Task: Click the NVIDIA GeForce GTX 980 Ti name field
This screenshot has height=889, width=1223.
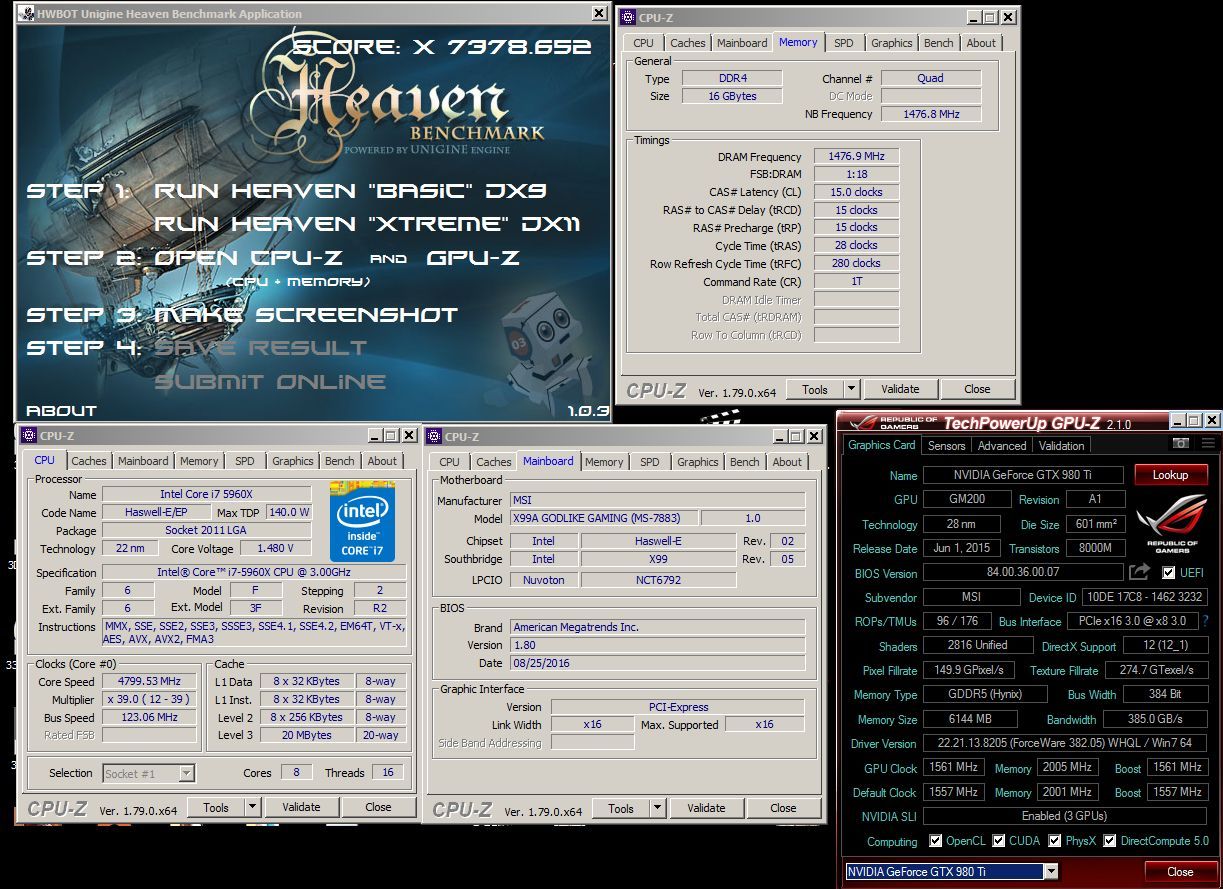Action: (1023, 476)
